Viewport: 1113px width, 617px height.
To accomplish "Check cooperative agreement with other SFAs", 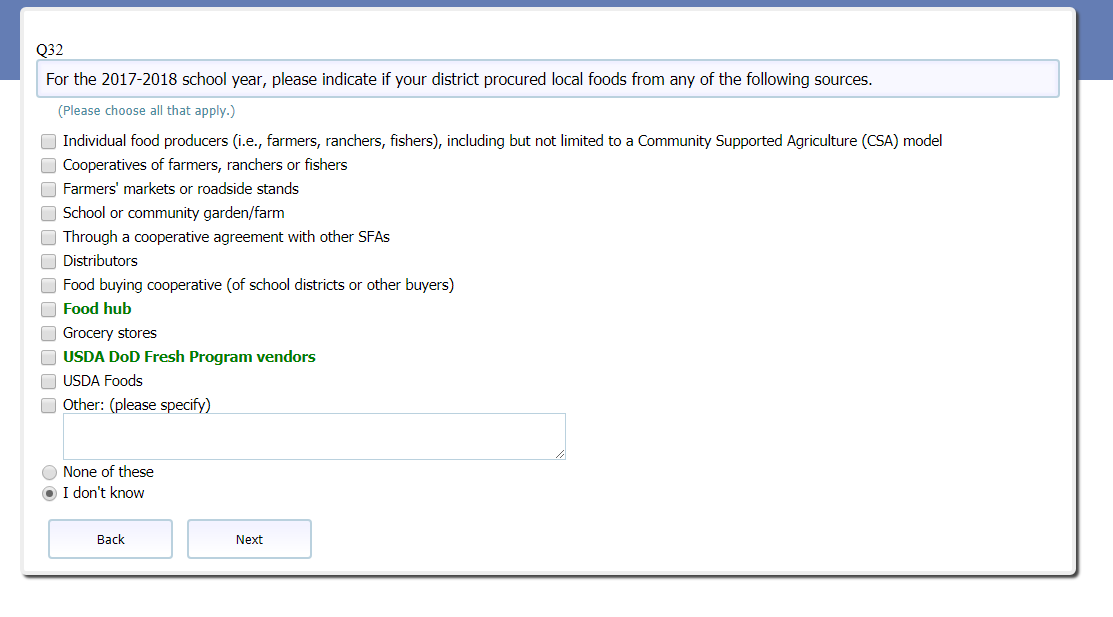I will pyautogui.click(x=49, y=237).
